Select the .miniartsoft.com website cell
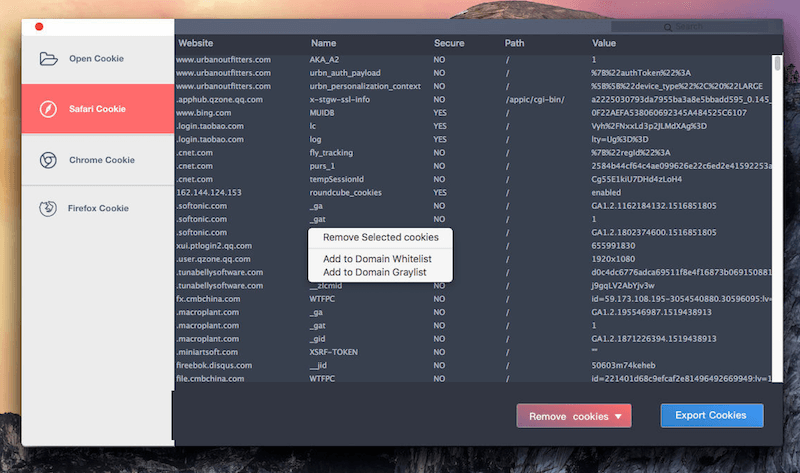This screenshot has width=800, height=473. tap(207, 352)
